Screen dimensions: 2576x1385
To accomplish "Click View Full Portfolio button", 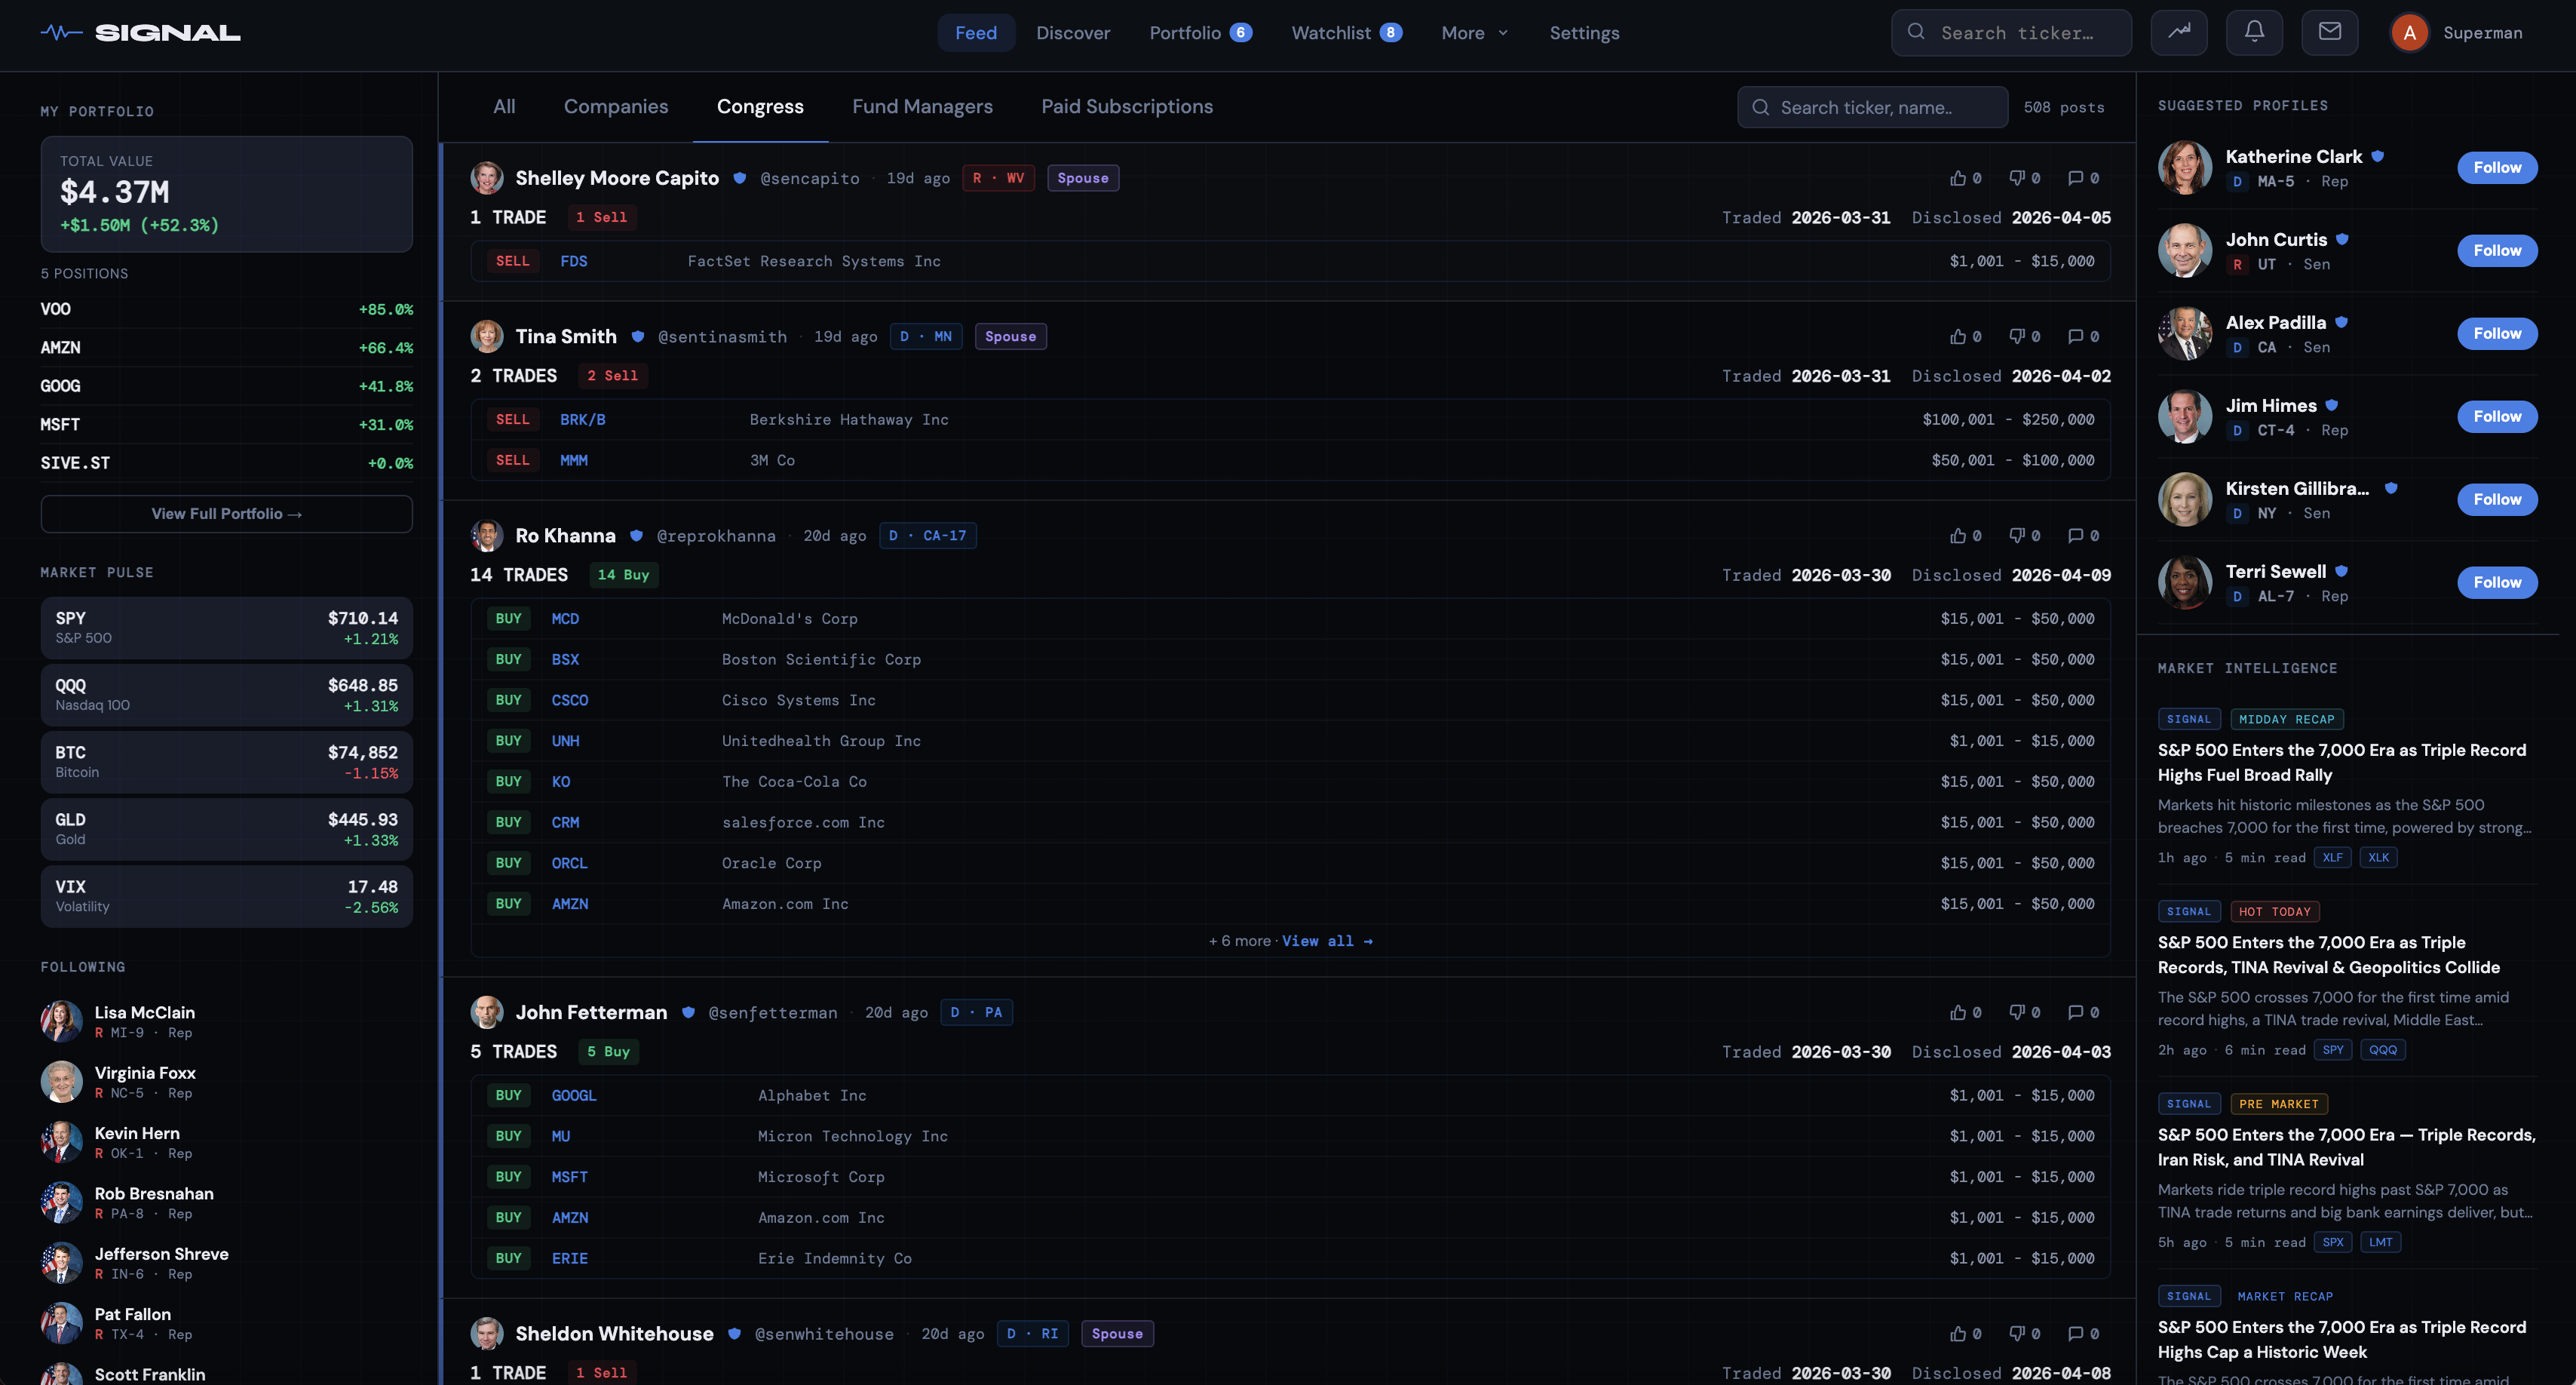I will click(x=226, y=514).
